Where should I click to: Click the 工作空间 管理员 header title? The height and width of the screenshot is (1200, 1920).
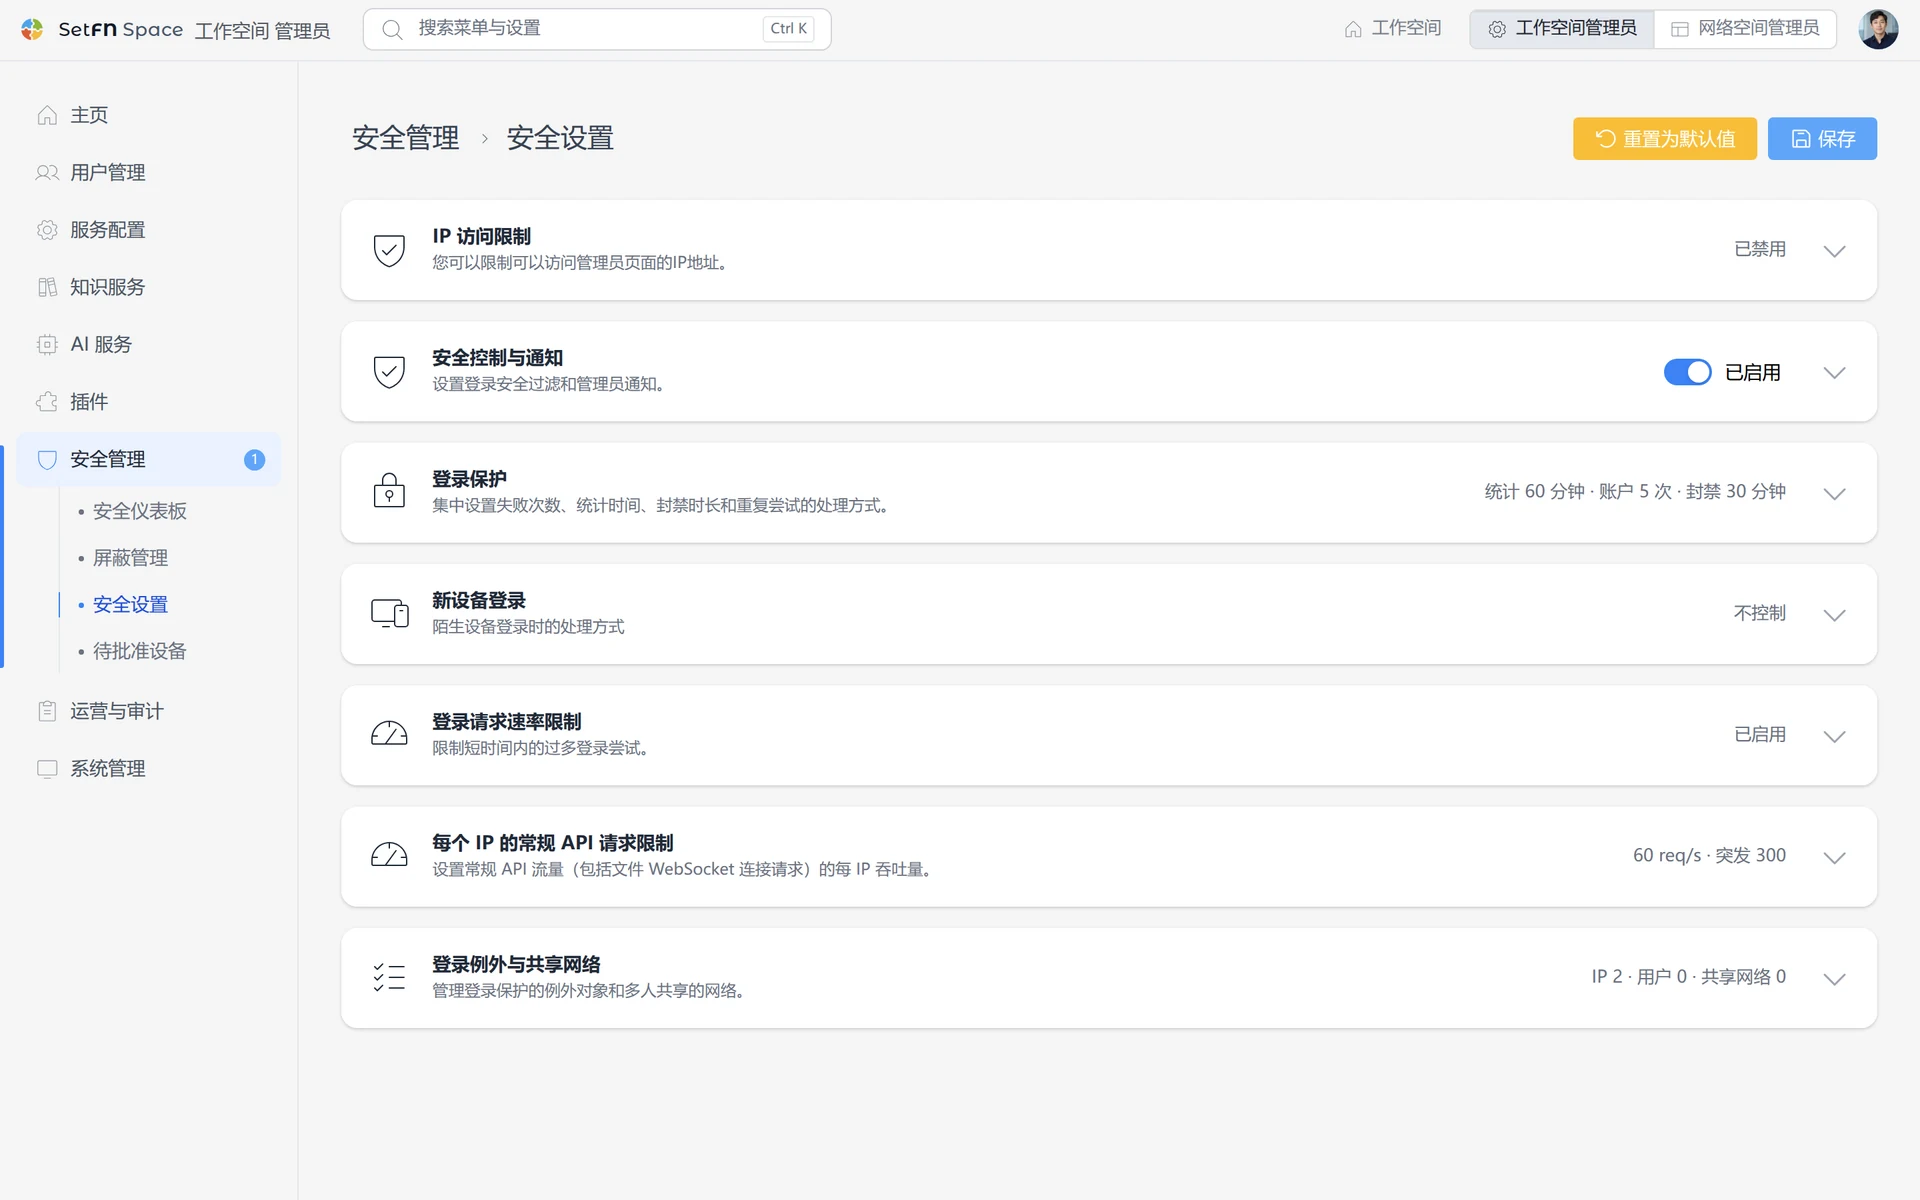point(262,31)
